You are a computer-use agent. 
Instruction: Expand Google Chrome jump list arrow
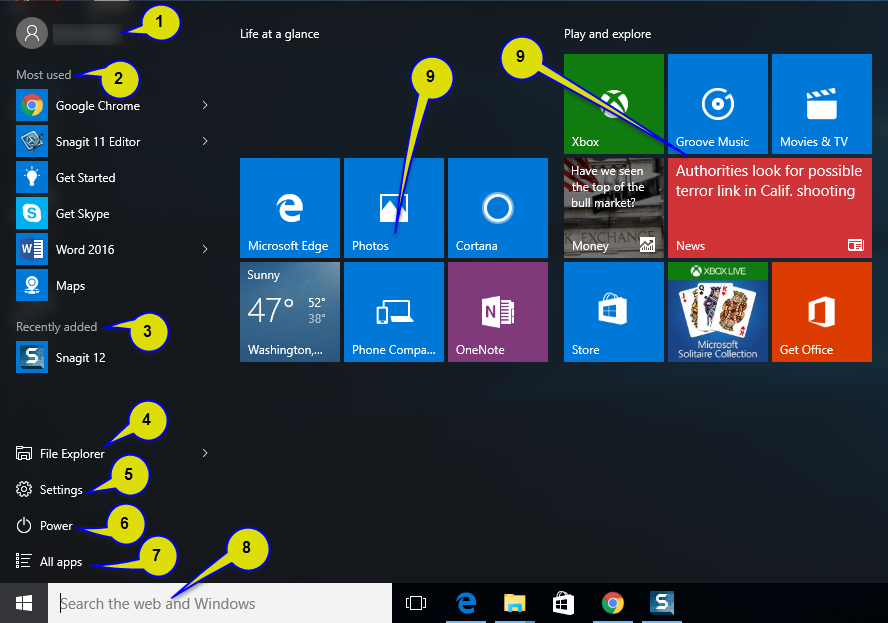coord(205,105)
